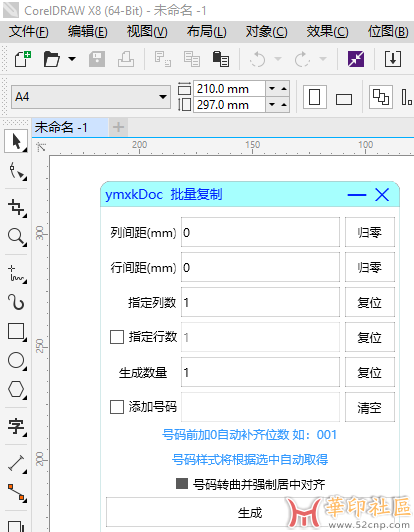Click the Import icon
Screen dimensions: 414x532
click(x=393, y=59)
